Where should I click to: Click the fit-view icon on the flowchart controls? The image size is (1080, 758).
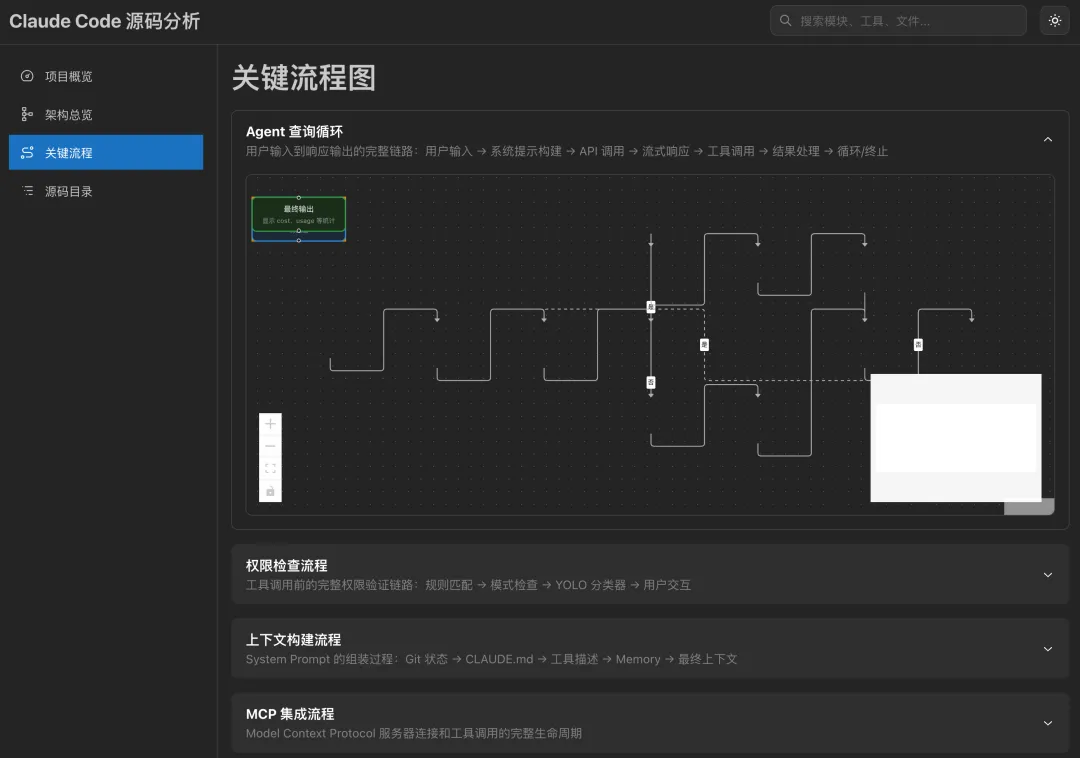270,467
